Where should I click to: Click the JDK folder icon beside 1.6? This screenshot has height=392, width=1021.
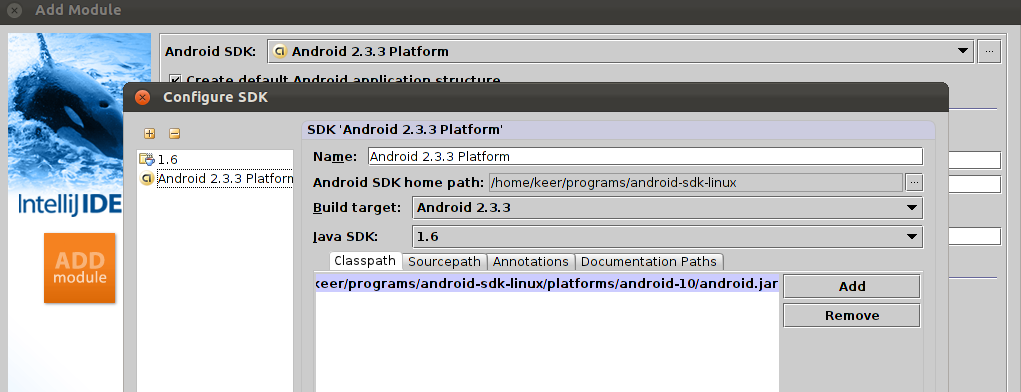pyautogui.click(x=147, y=160)
